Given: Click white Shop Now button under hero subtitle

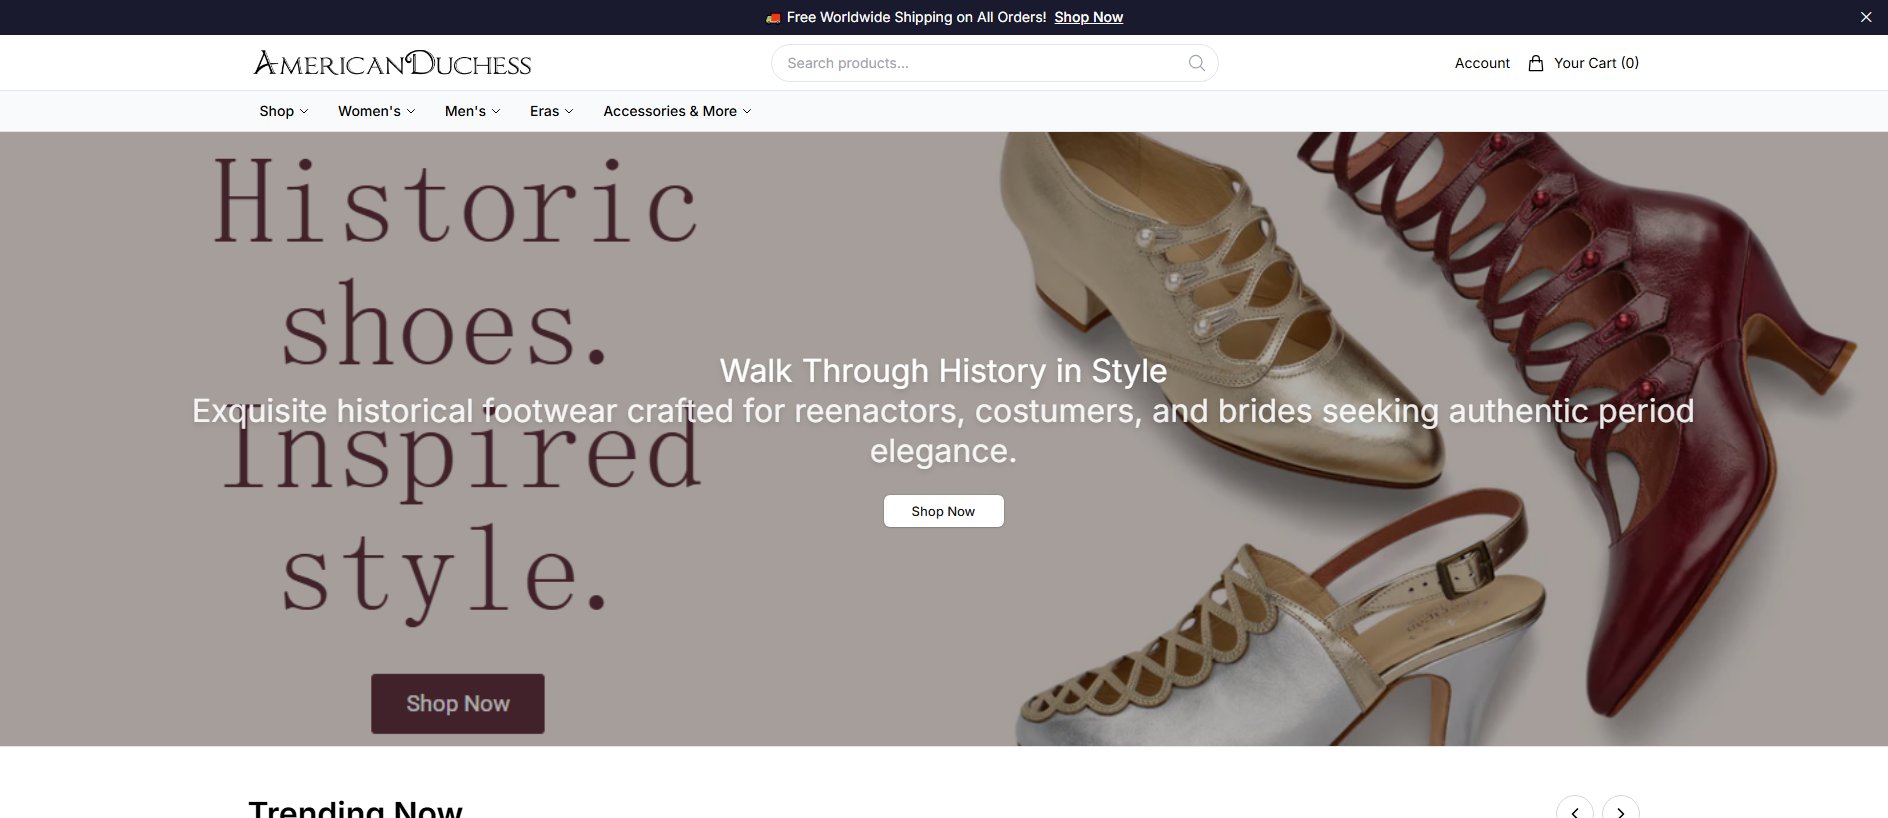Looking at the screenshot, I should click(943, 511).
